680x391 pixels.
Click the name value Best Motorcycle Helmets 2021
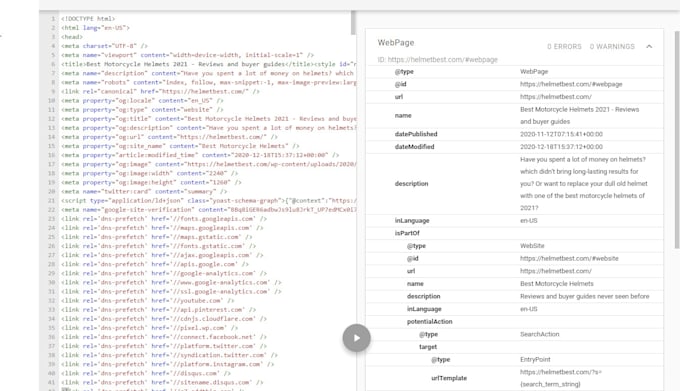tap(579, 115)
